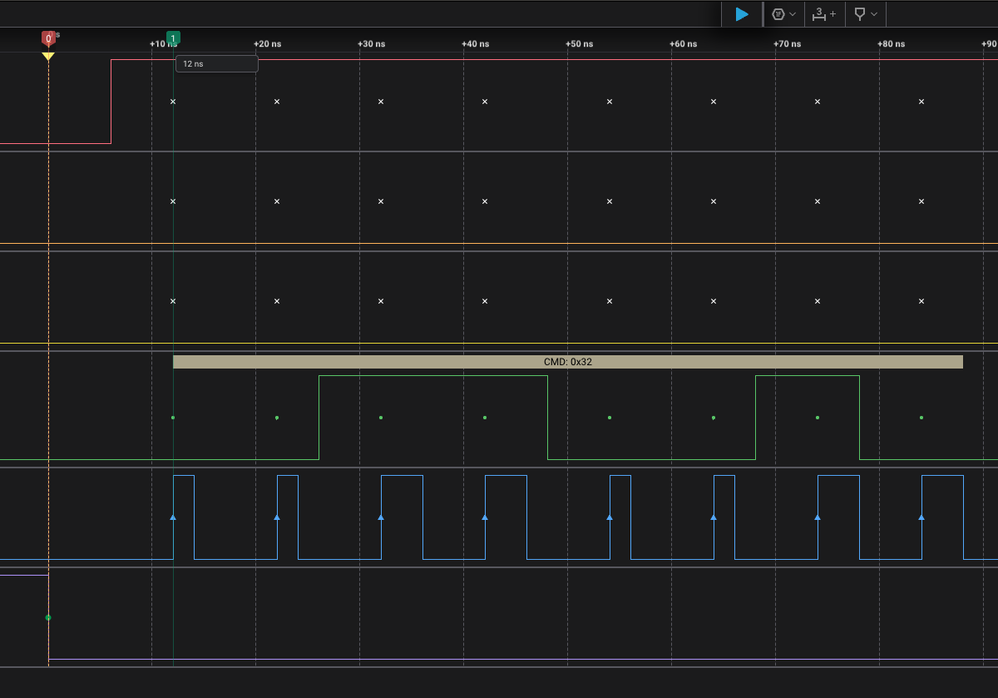Select the CMD: 0x32 decoded frame bar
This screenshot has height=698, width=998.
pos(568,361)
